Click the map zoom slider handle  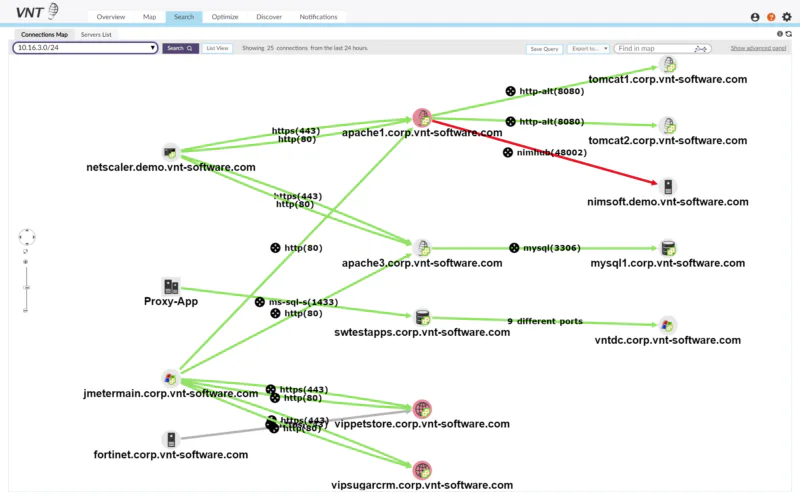pos(26,288)
